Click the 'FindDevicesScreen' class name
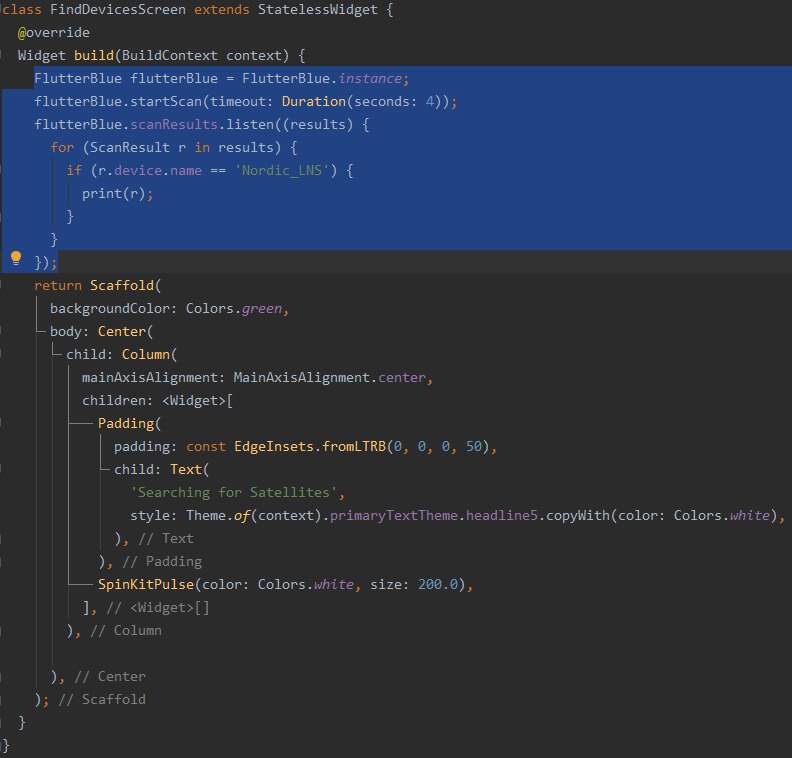Image resolution: width=792 pixels, height=758 pixels. [x=118, y=10]
